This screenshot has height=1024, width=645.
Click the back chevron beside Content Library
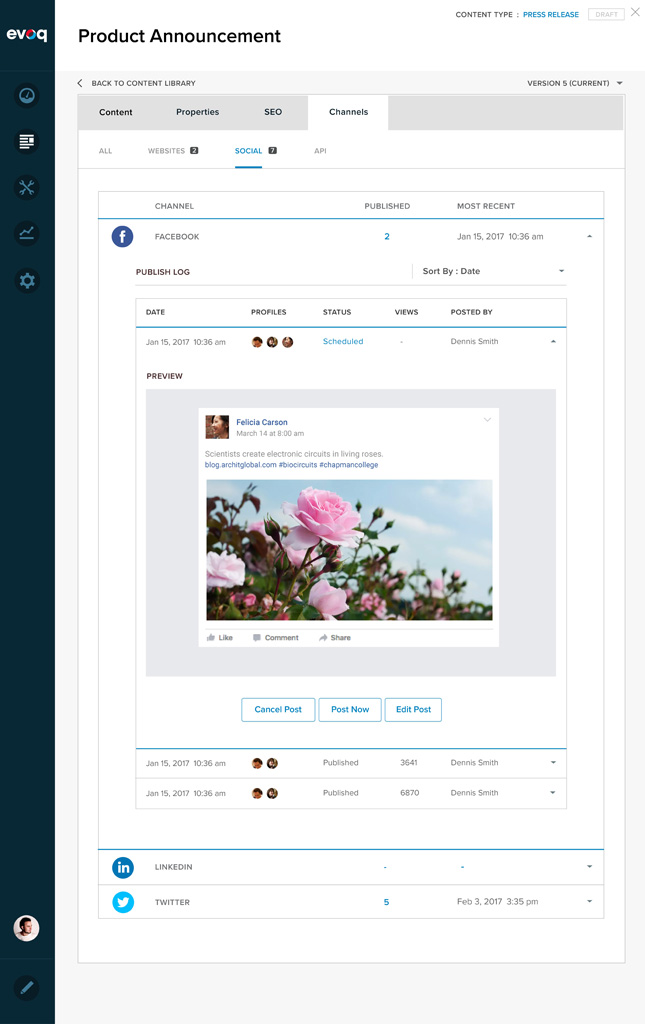click(x=80, y=83)
